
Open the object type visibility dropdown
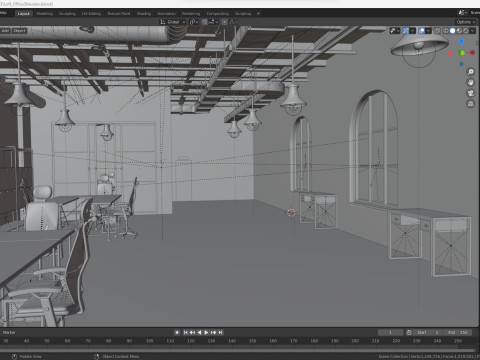[x=395, y=31]
